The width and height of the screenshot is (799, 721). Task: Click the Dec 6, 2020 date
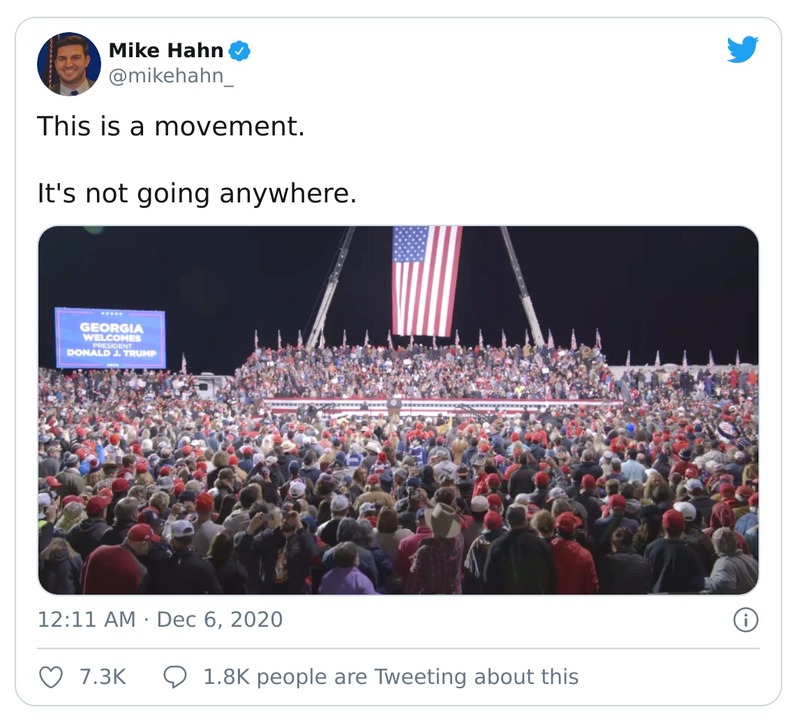221,620
